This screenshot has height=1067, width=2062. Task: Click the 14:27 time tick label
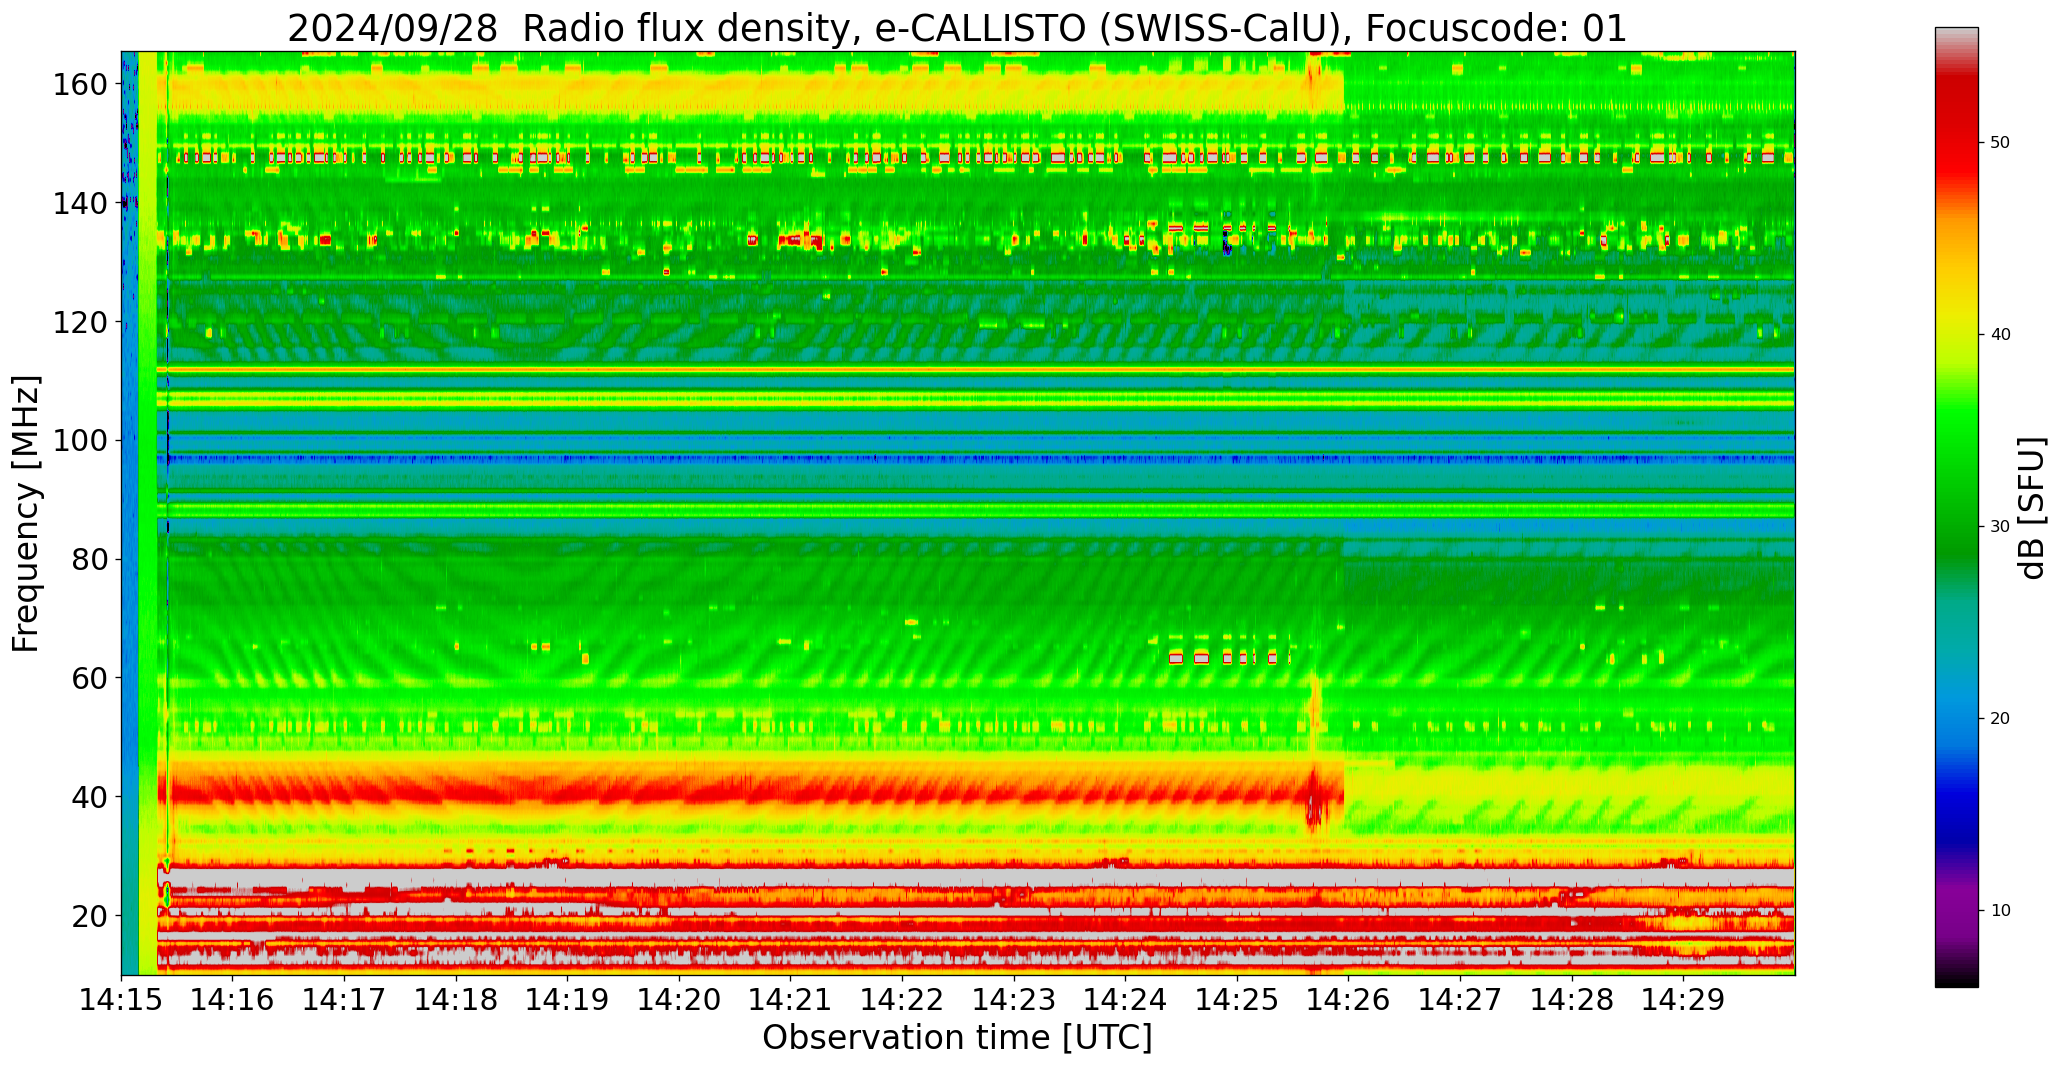coord(1460,999)
